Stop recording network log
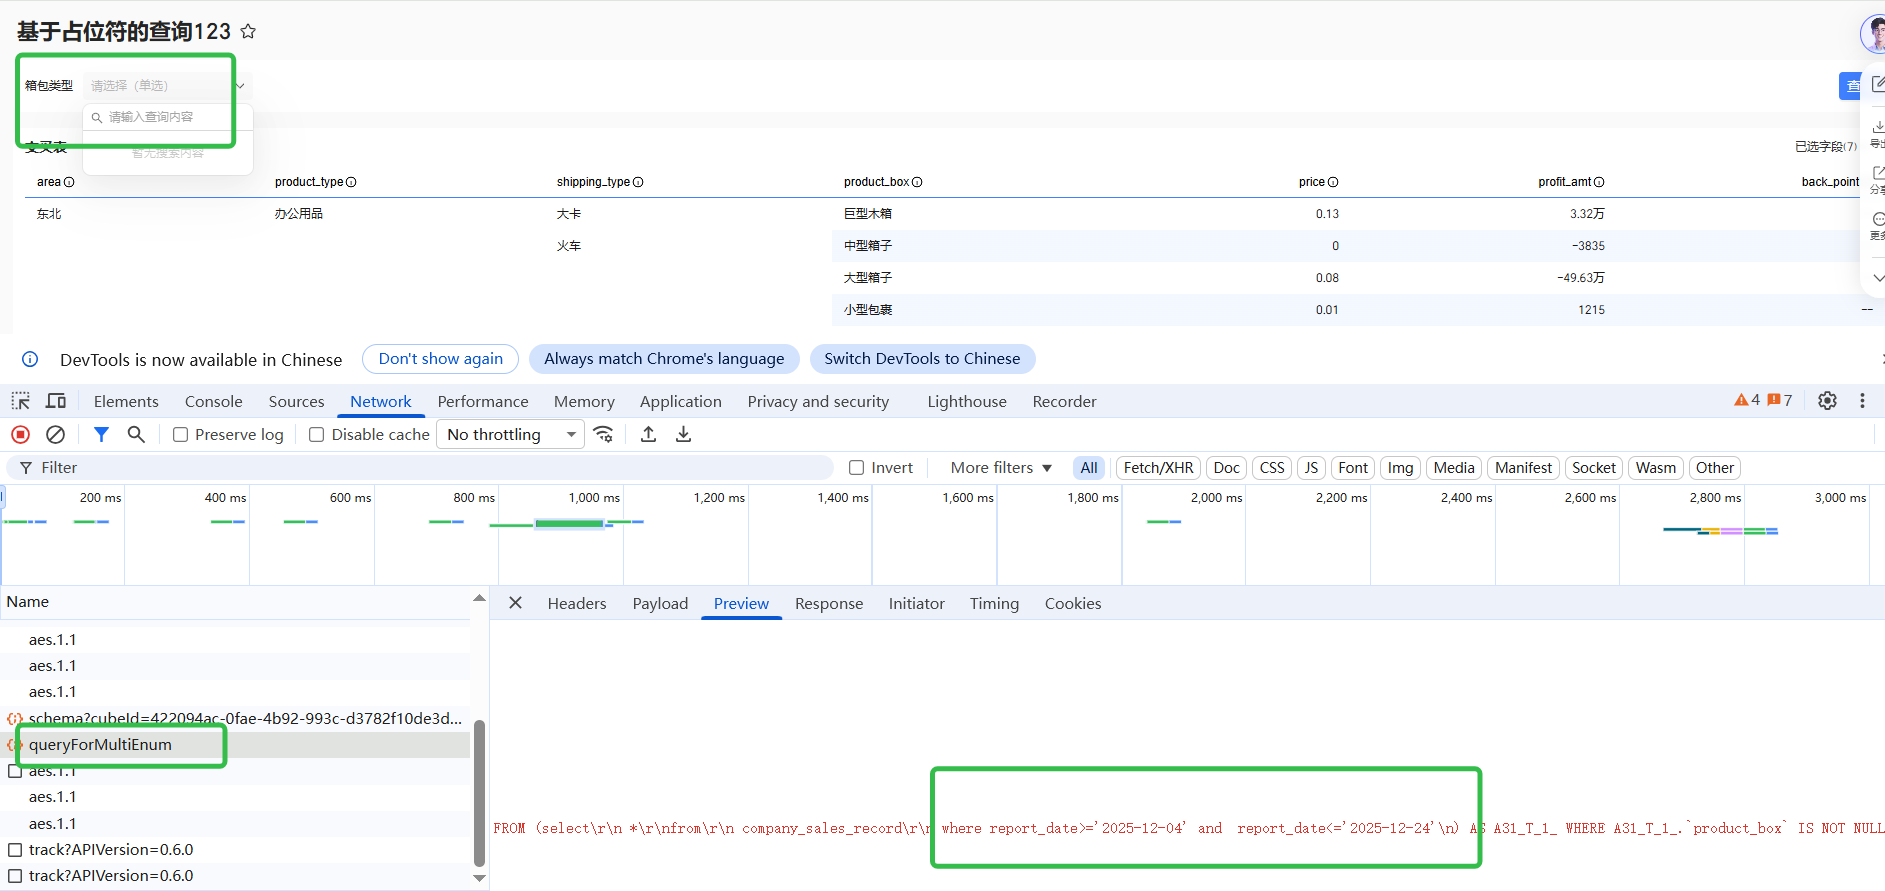 [21, 434]
